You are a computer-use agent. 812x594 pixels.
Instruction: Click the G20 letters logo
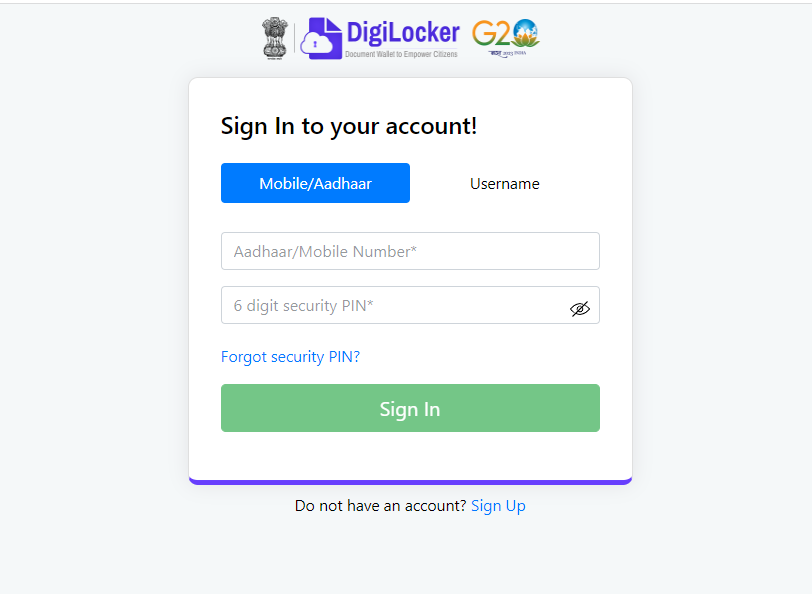coord(491,34)
